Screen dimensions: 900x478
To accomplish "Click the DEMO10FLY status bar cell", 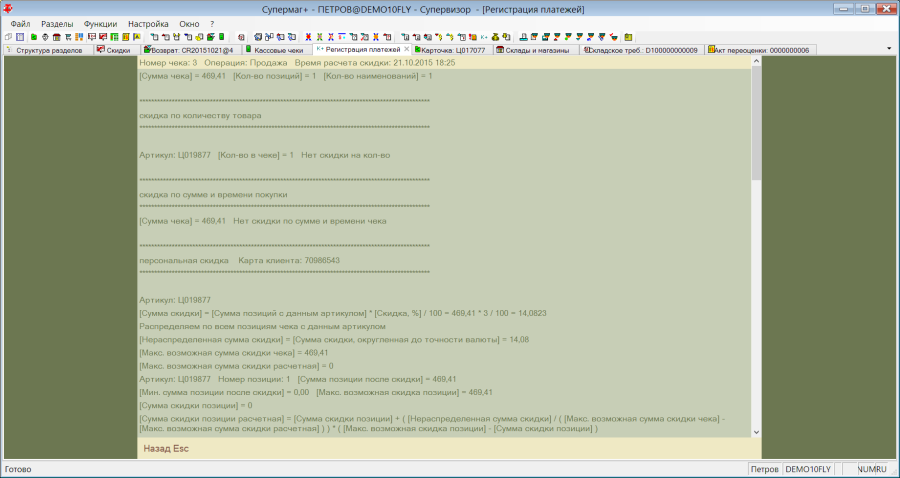I will [x=808, y=469].
